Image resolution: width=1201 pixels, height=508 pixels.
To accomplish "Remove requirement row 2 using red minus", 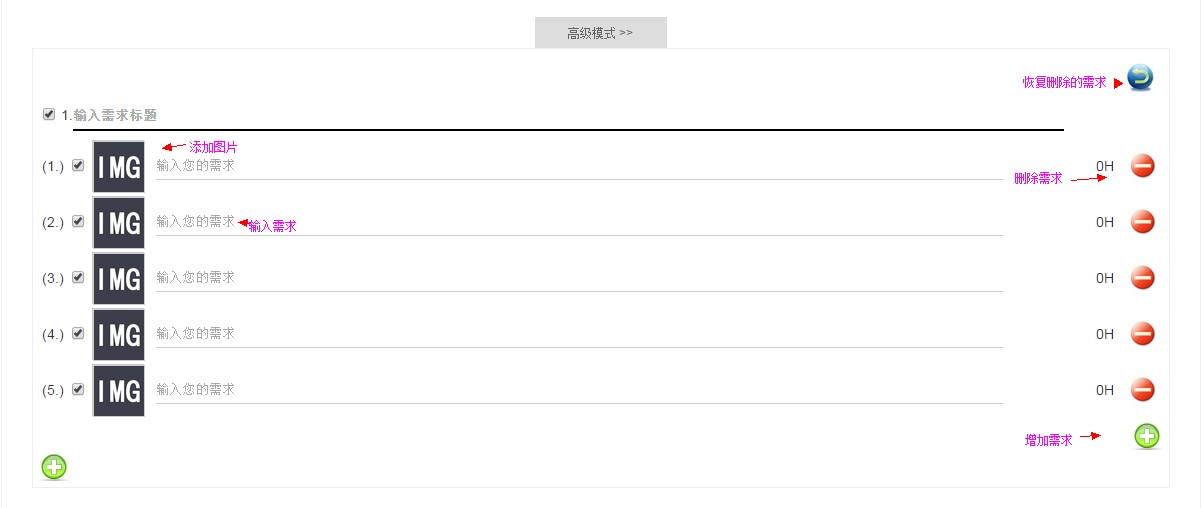I will pyautogui.click(x=1142, y=222).
